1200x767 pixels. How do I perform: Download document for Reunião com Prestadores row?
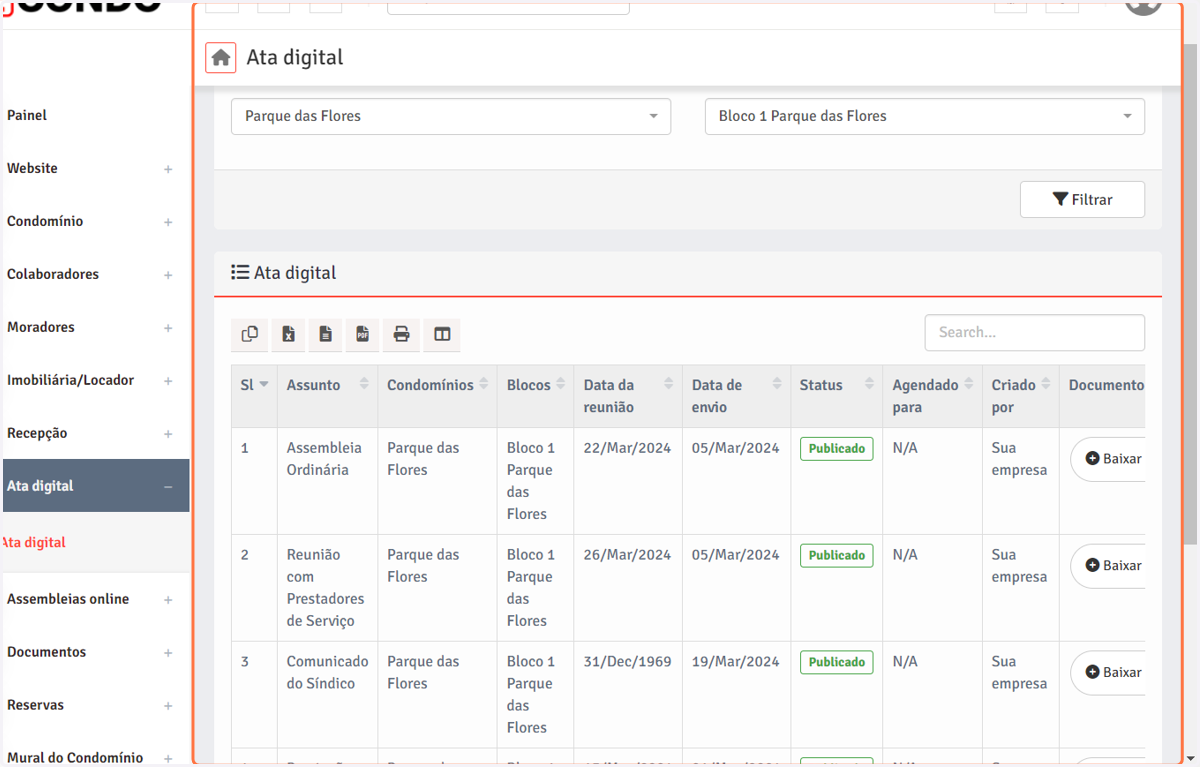(x=1108, y=566)
